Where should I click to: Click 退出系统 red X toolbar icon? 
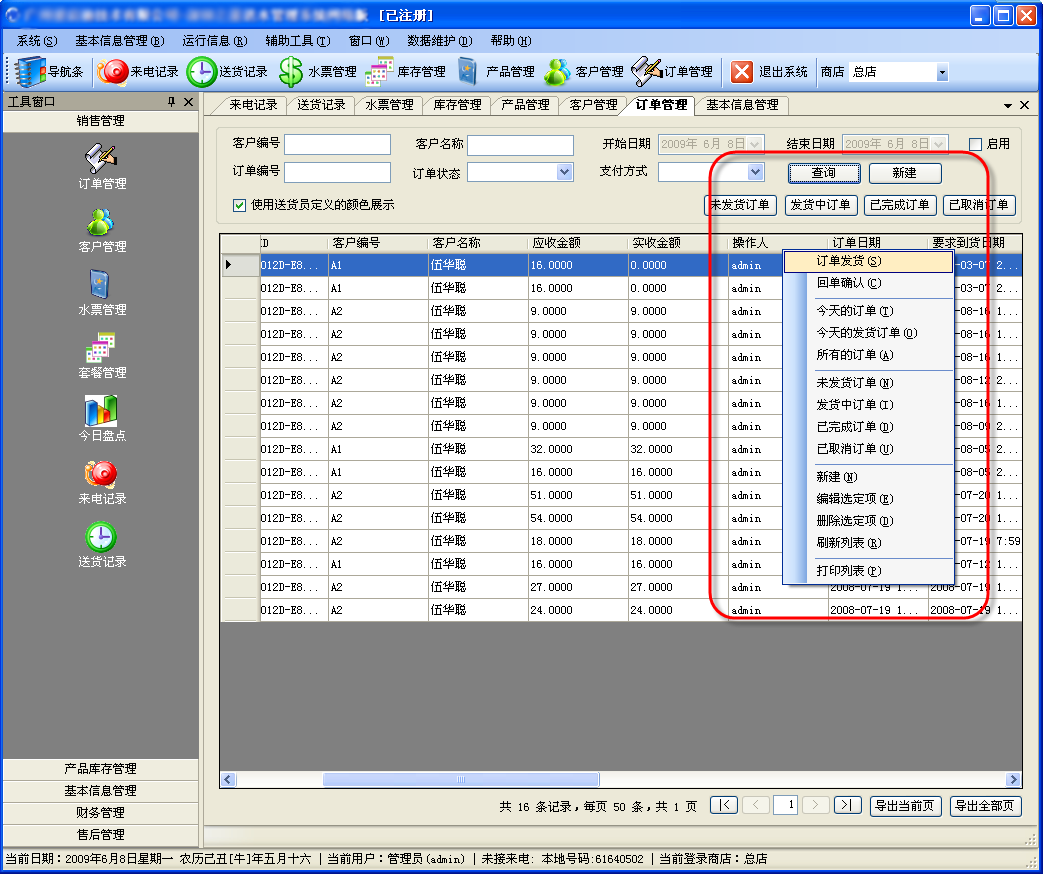click(x=742, y=72)
